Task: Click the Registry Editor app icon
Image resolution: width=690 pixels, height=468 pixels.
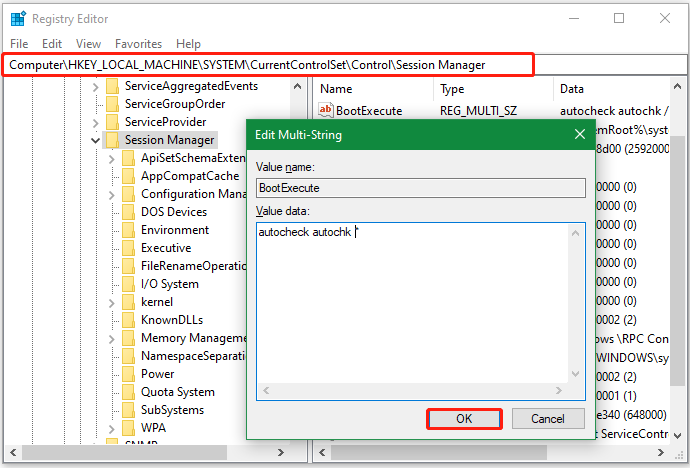Action: tap(18, 19)
